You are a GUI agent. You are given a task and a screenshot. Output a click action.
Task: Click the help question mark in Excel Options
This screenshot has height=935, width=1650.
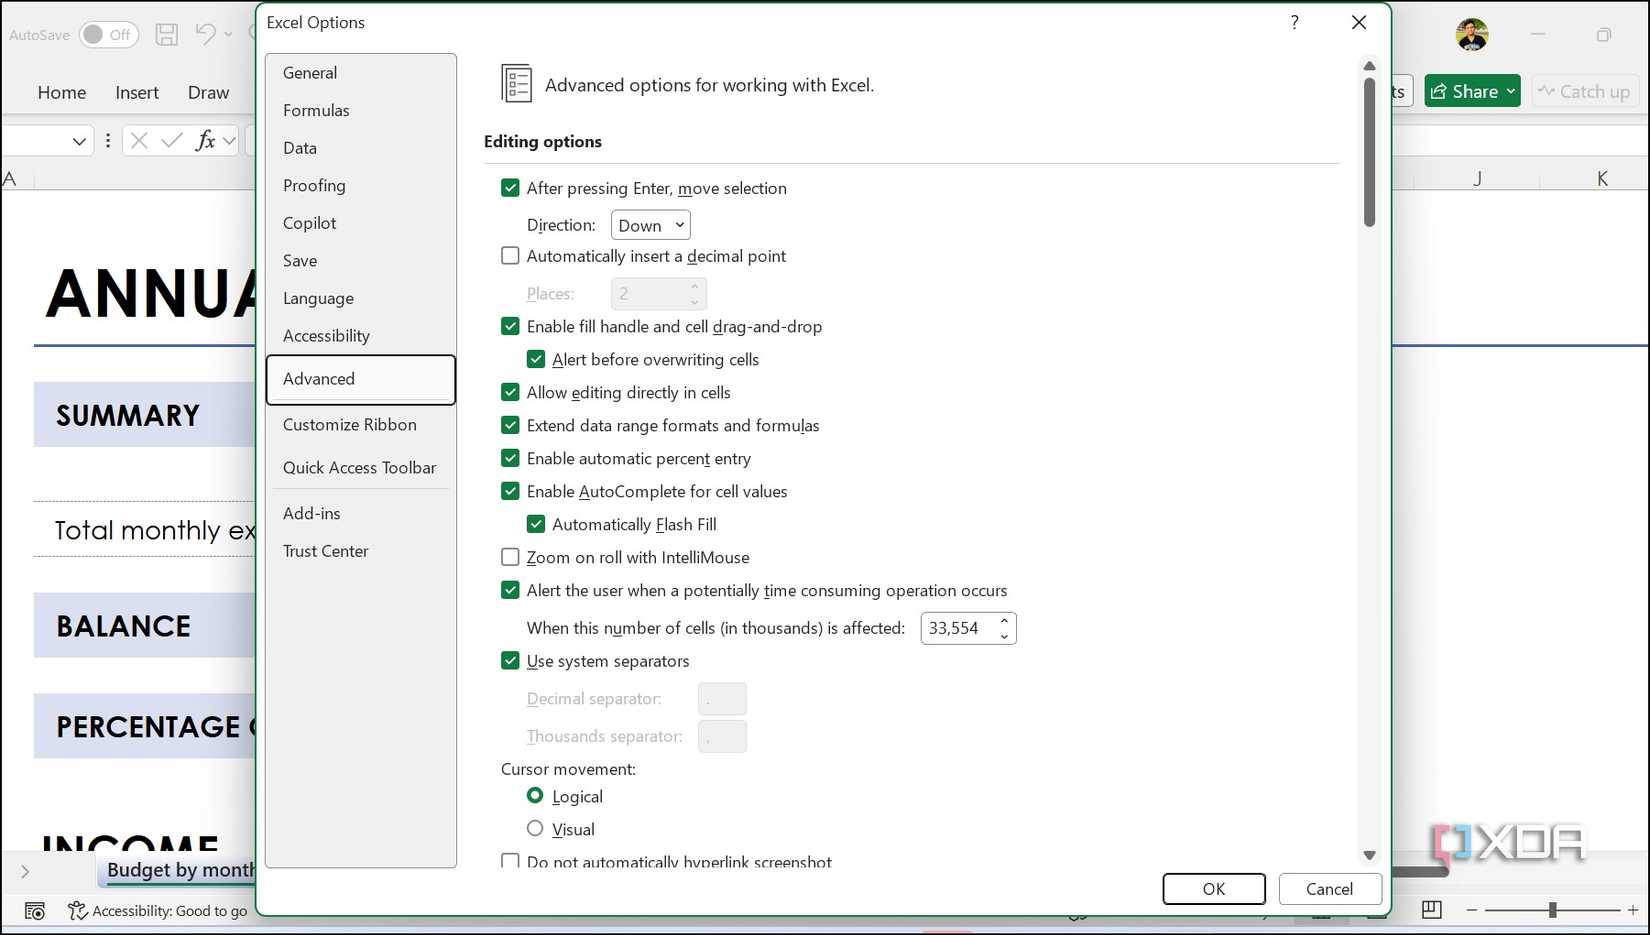coord(1294,22)
